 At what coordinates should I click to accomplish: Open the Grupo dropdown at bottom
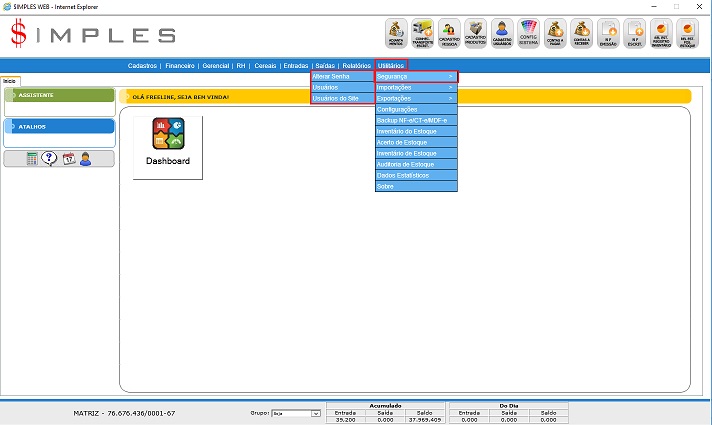click(x=296, y=413)
